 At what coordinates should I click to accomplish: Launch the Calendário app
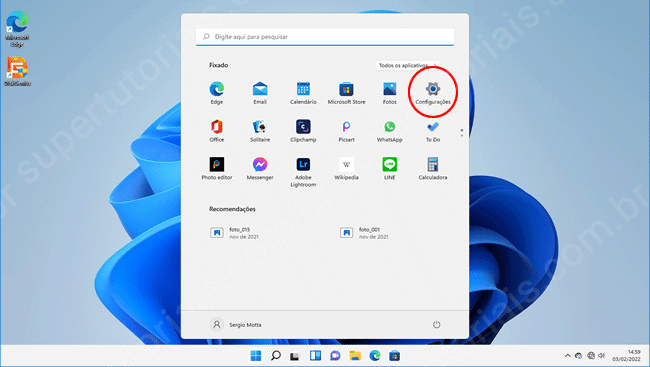pyautogui.click(x=303, y=93)
